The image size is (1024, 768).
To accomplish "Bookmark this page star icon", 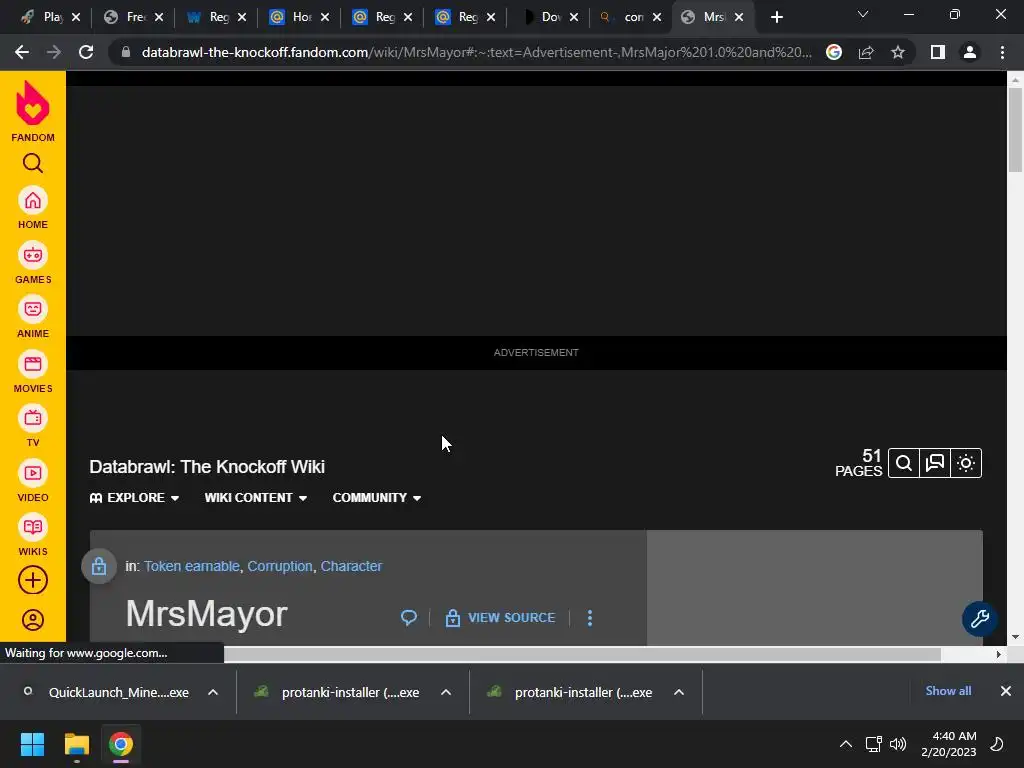I will (x=898, y=52).
